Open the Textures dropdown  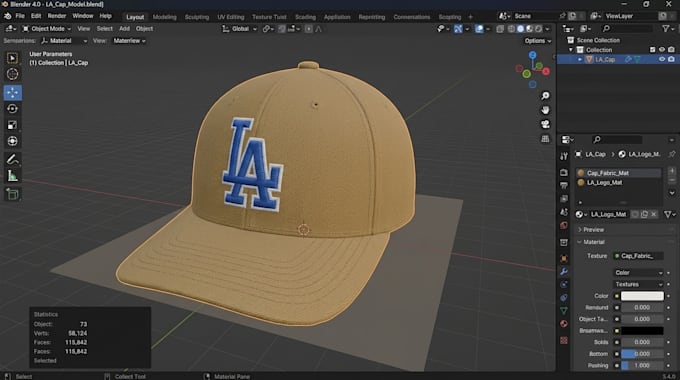[638, 284]
